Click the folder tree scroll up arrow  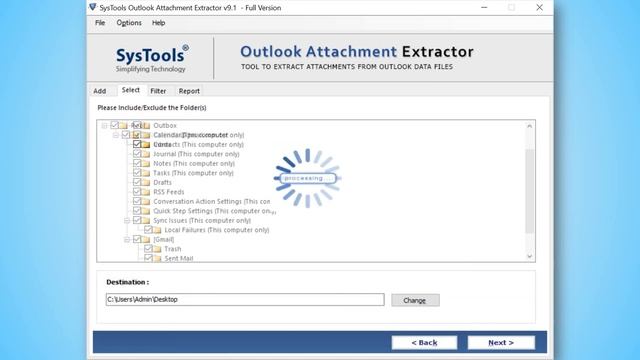[529, 126]
